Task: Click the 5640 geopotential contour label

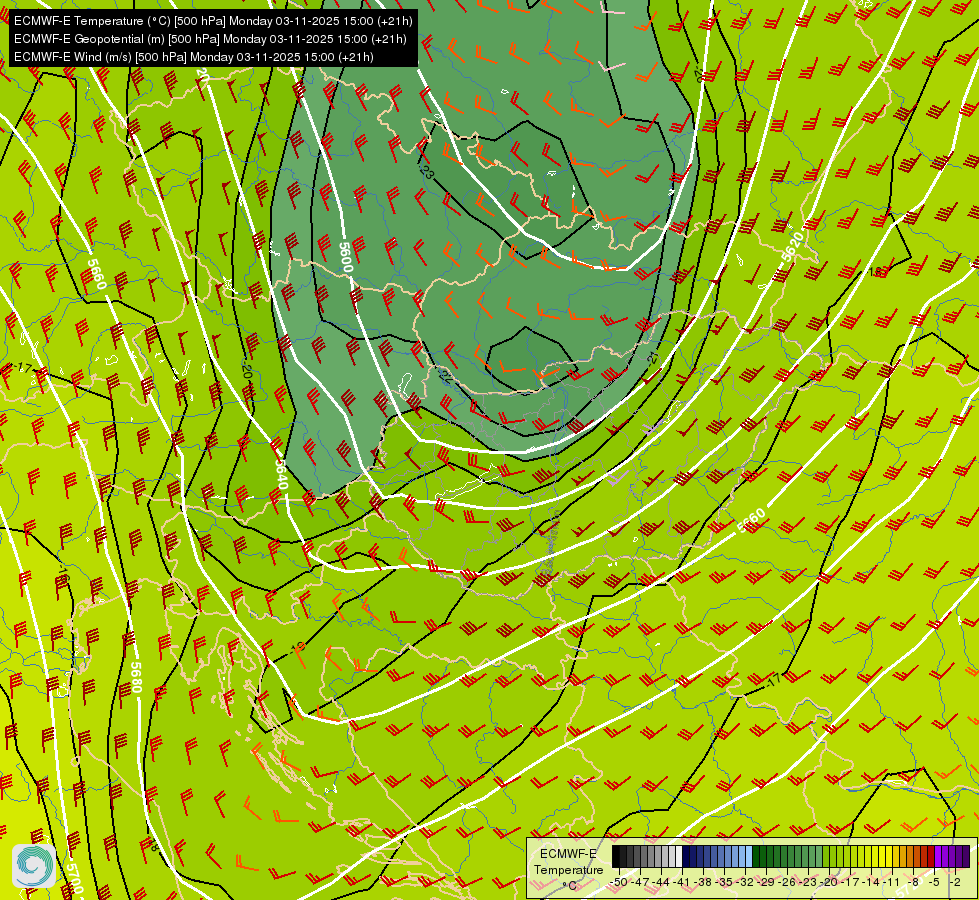Action: click(281, 473)
